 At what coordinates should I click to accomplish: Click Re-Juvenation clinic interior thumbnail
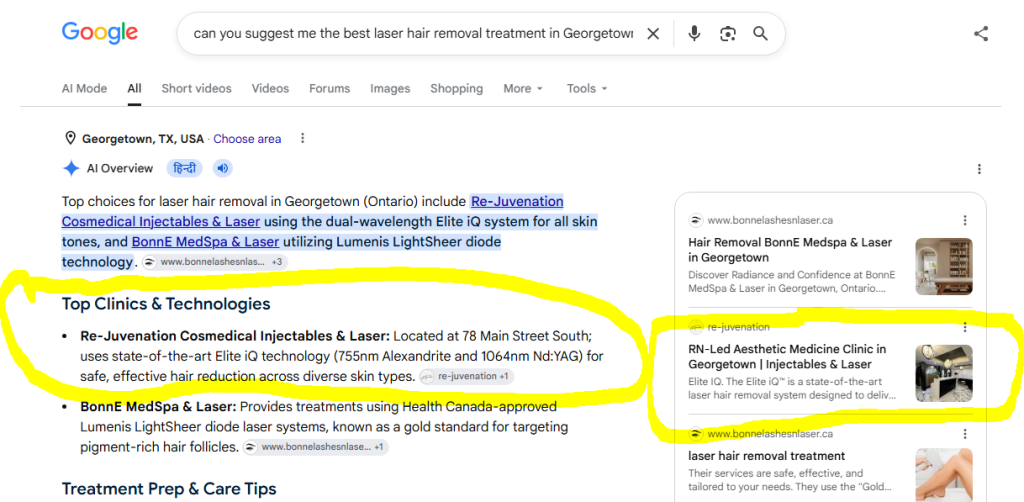tap(944, 373)
